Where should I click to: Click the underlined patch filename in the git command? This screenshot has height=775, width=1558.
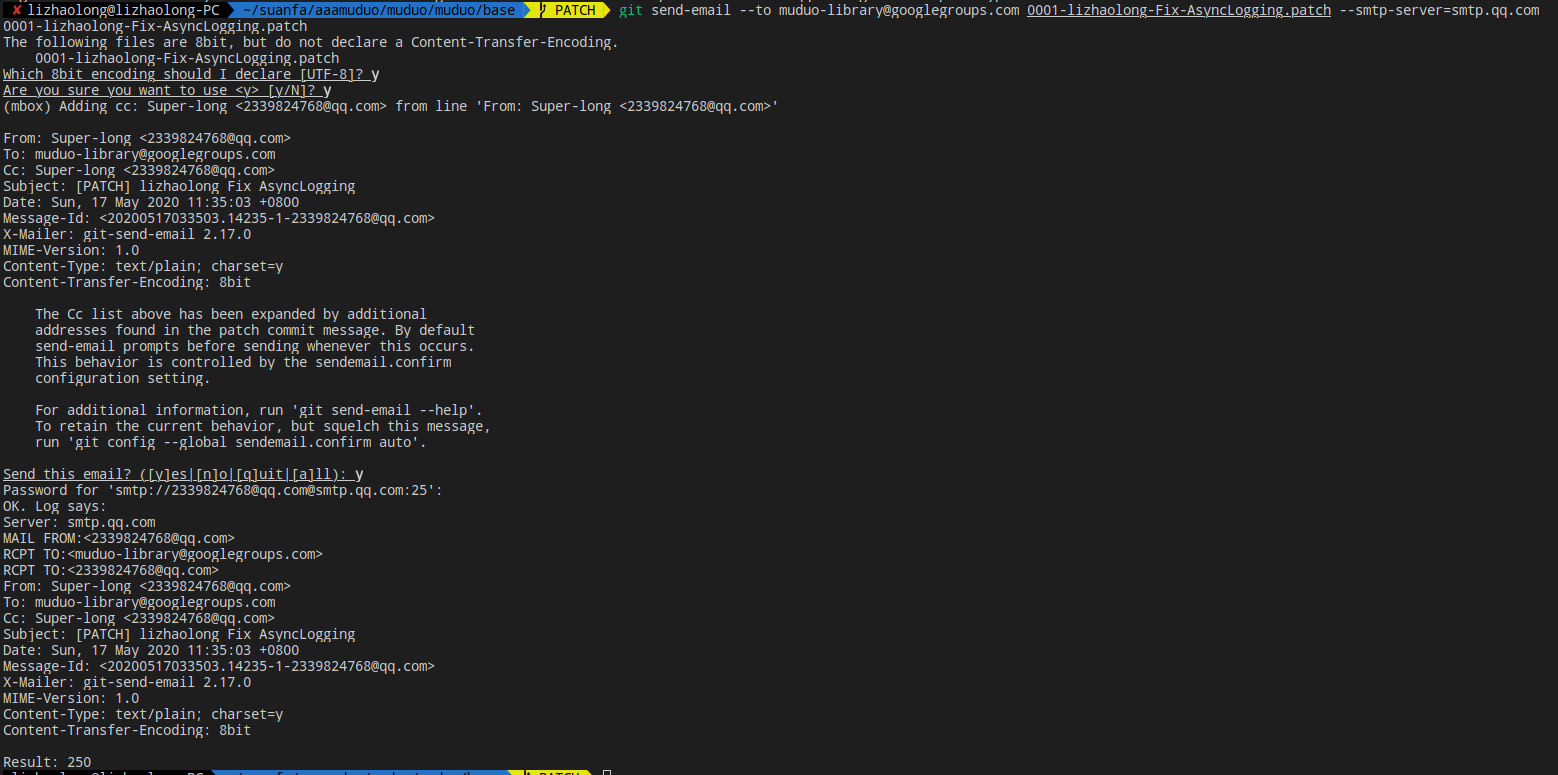(x=1179, y=10)
